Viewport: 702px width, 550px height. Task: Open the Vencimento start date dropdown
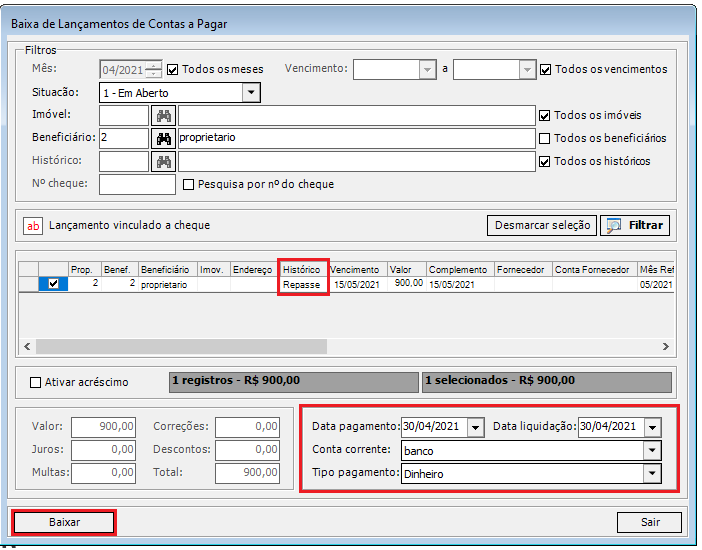point(428,70)
